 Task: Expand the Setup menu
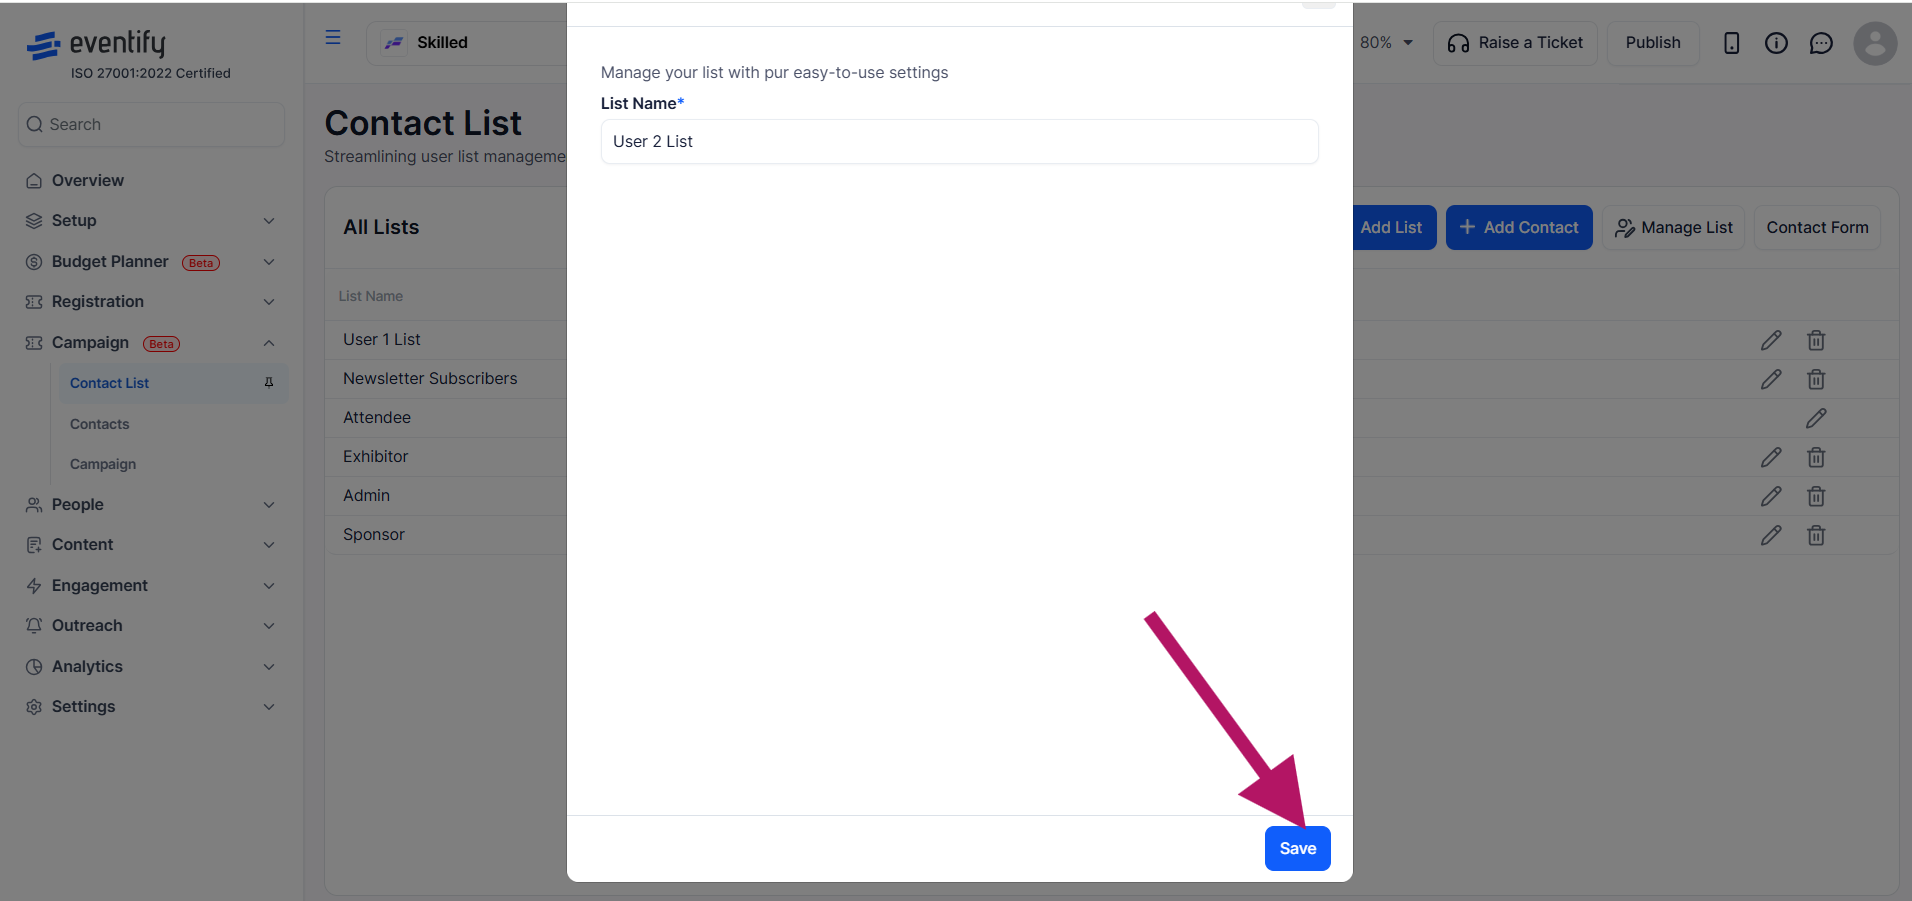tap(151, 221)
